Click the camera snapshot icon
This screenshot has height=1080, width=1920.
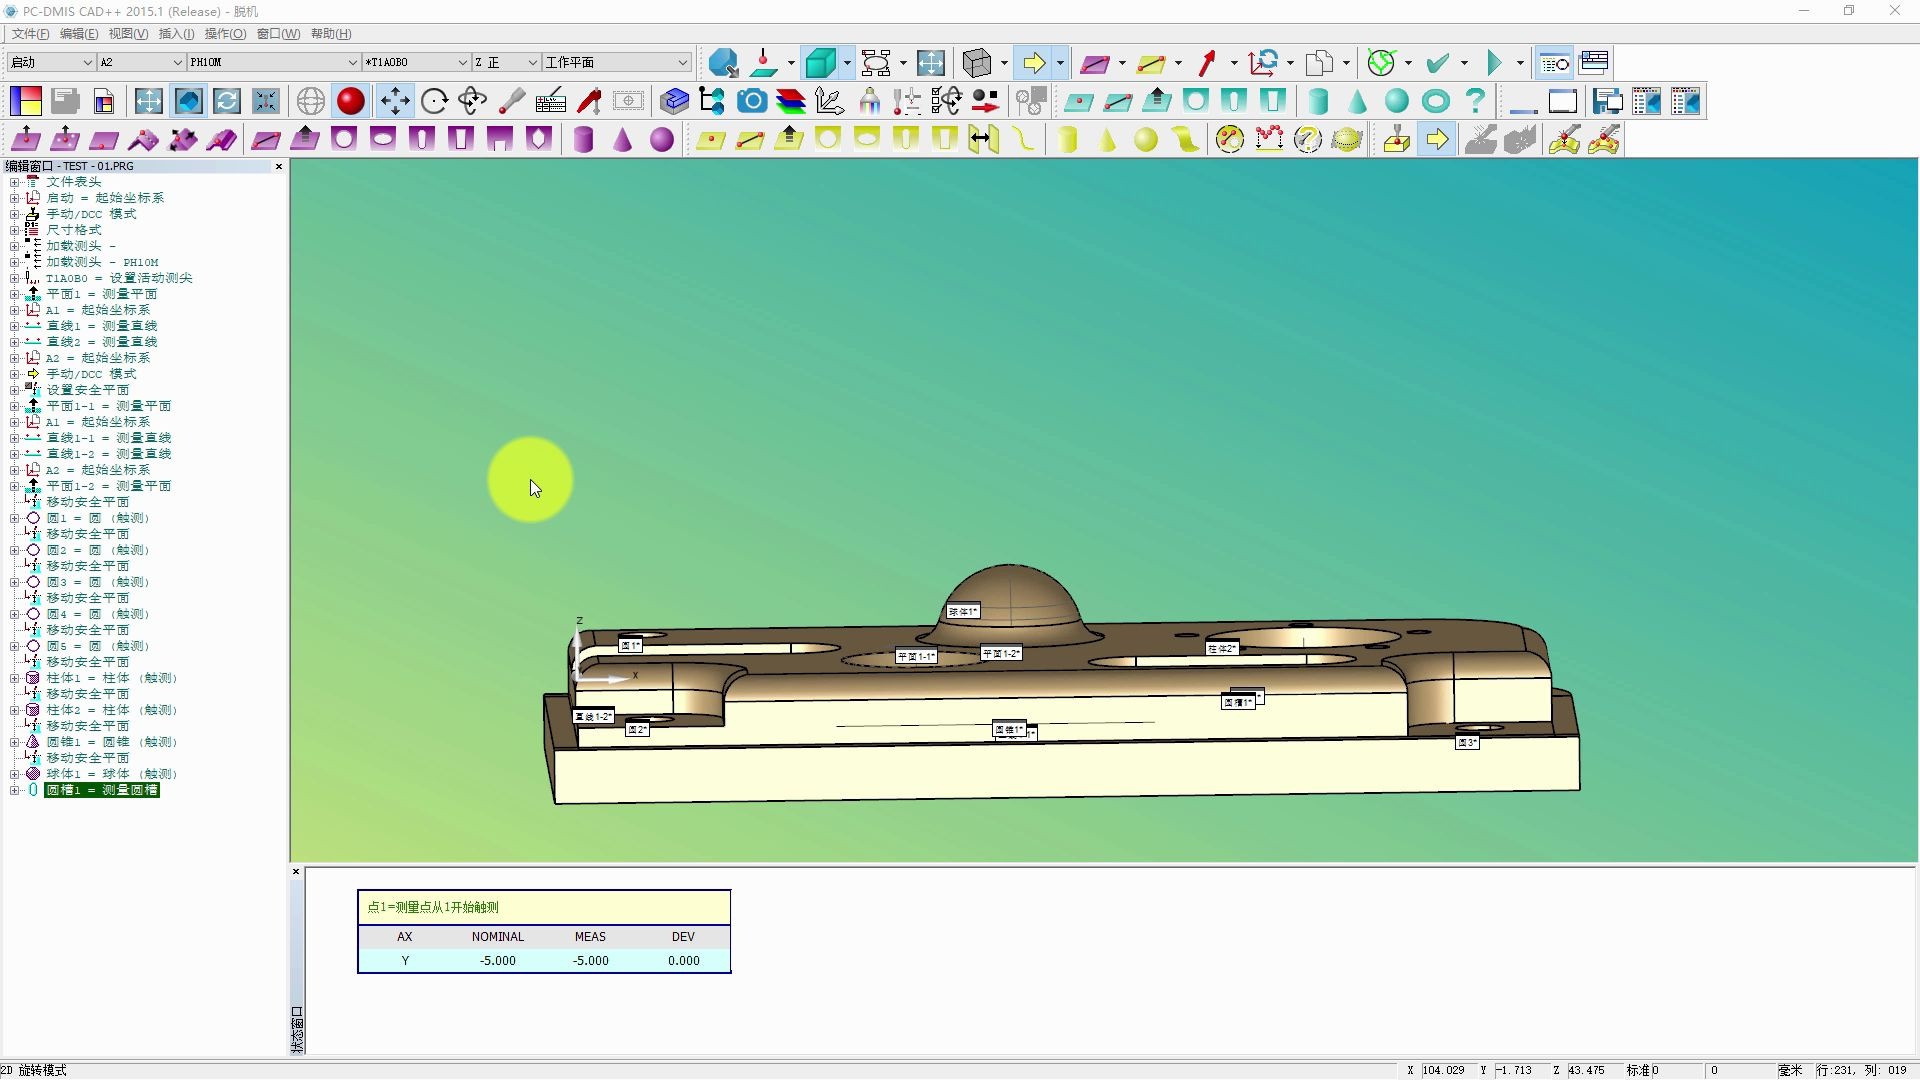tap(752, 101)
